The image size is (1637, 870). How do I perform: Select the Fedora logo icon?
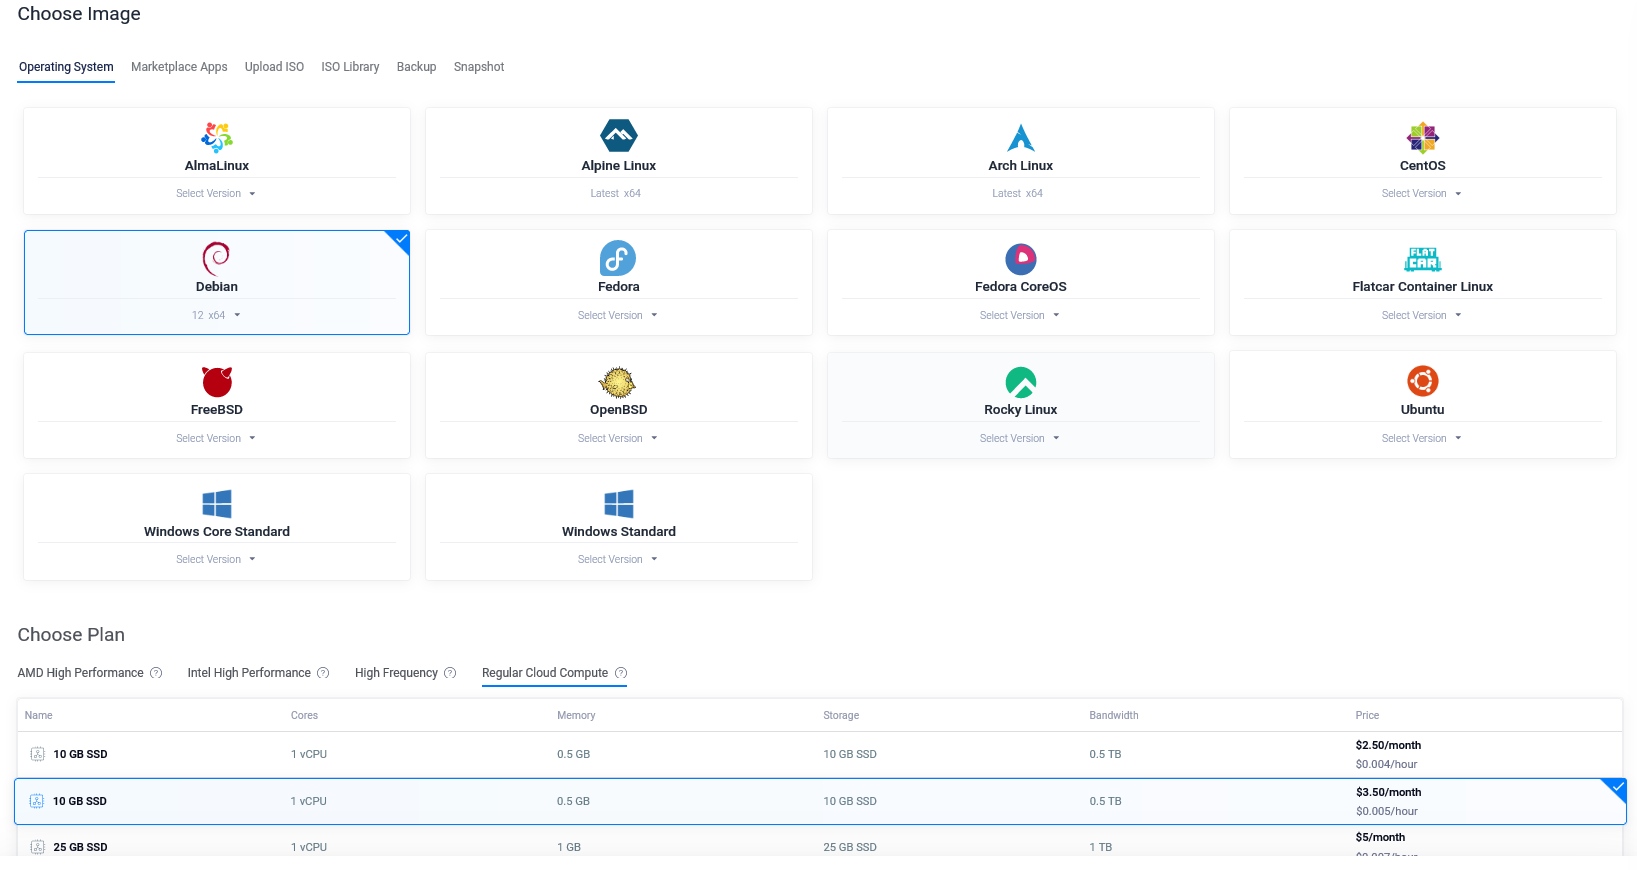coord(618,258)
